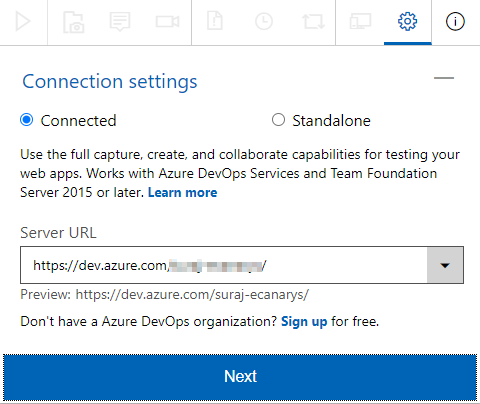Open the device browser icon
The image size is (480, 404).
[x=360, y=21]
